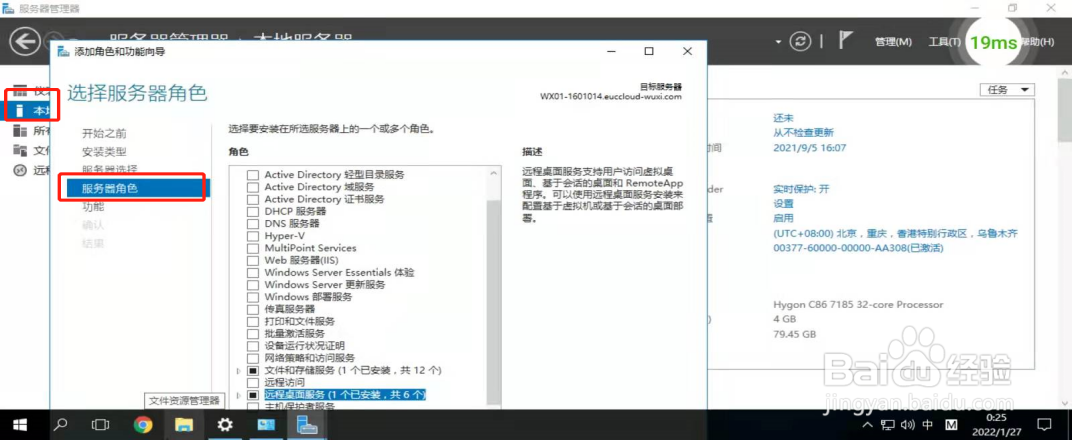The image size is (1073, 441).
Task: Show hidden tray icons chevron
Action: pos(868,425)
